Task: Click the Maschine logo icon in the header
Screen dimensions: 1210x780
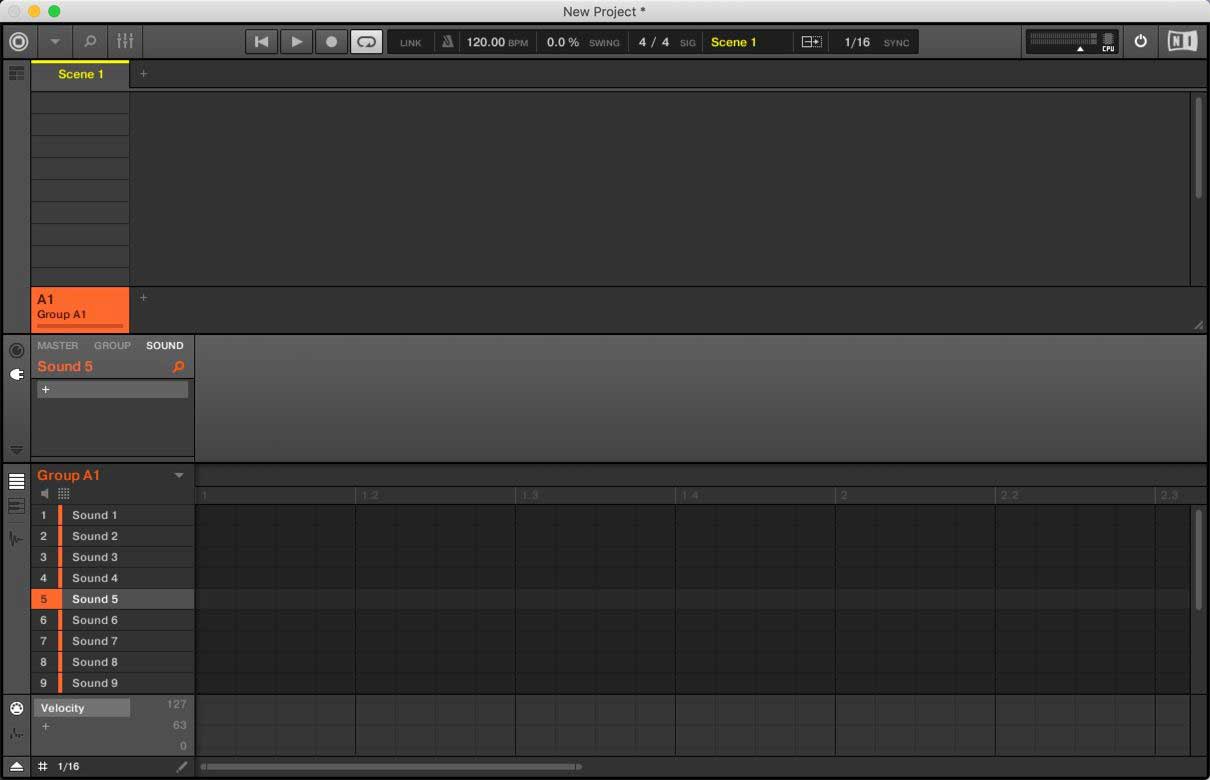Action: click(x=17, y=41)
